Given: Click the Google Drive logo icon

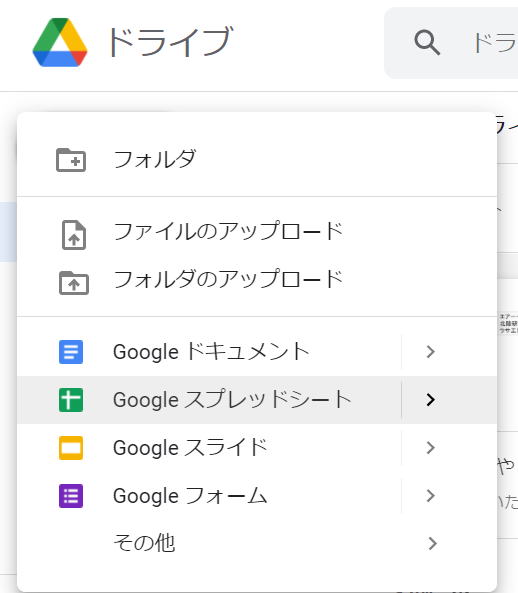Looking at the screenshot, I should [60, 42].
